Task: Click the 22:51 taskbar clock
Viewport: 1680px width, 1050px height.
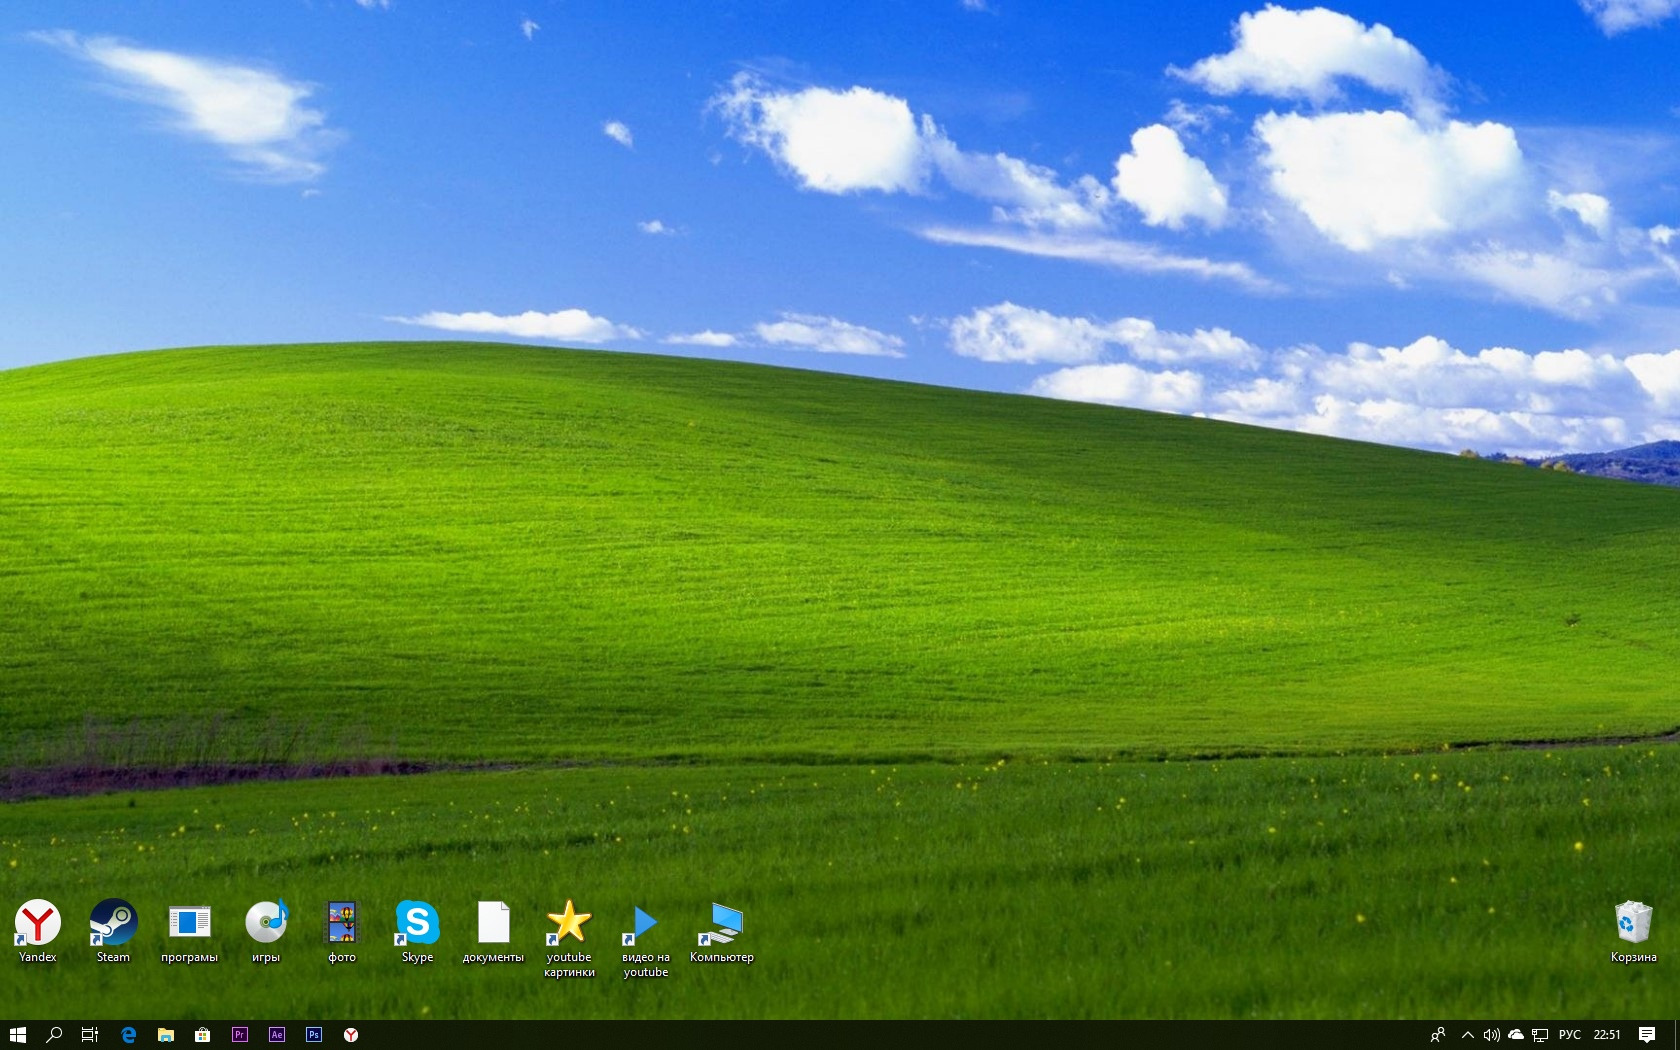Action: 1607,1035
